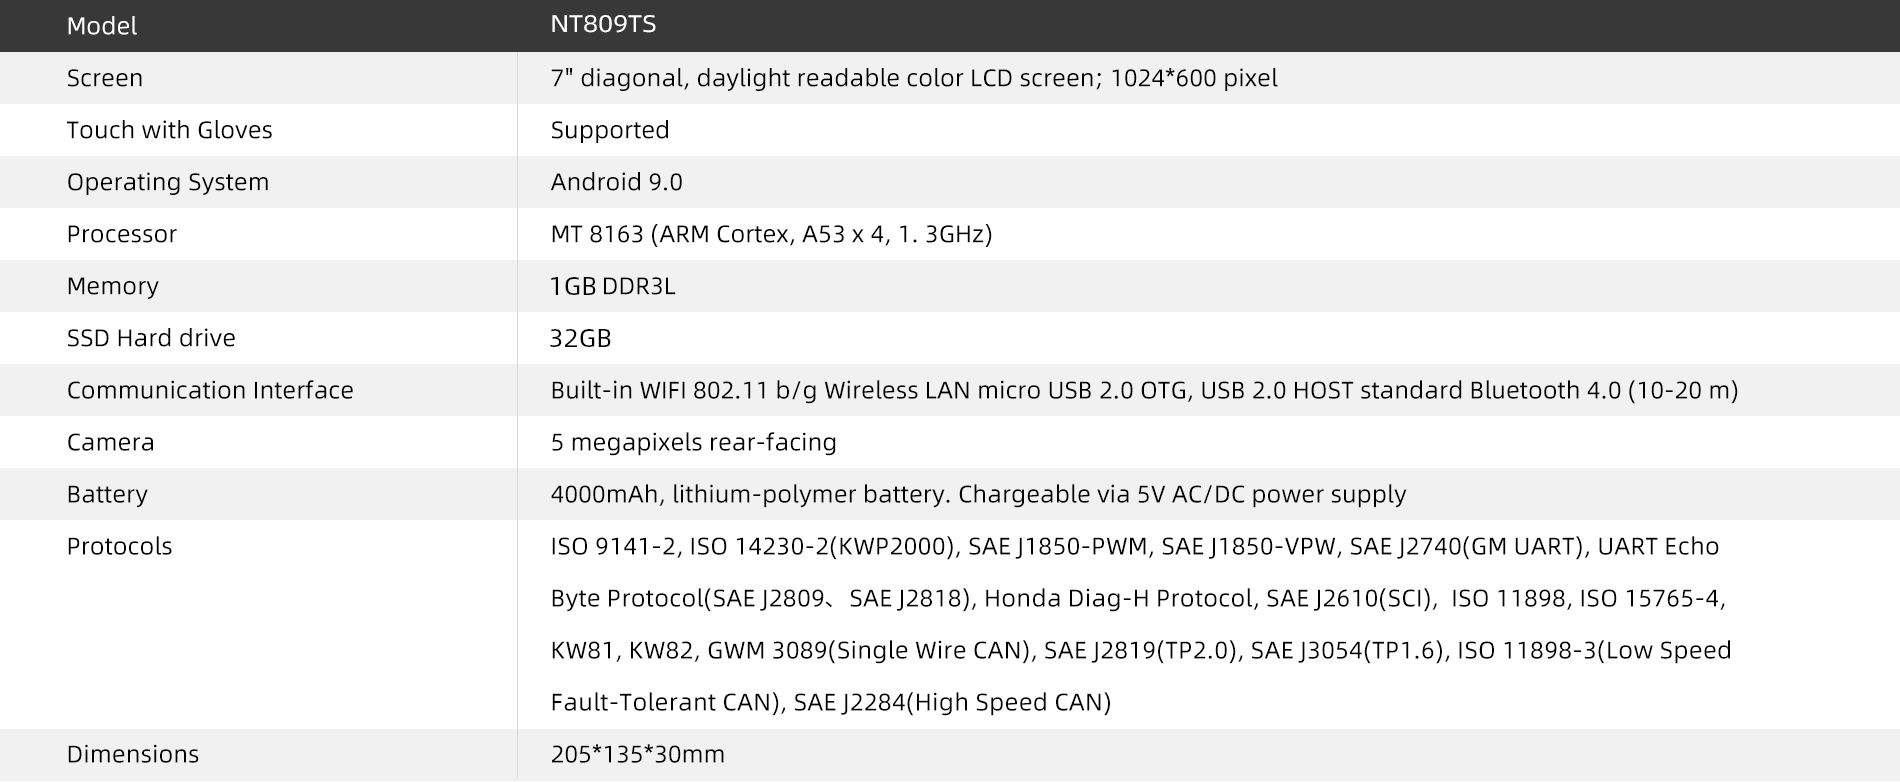Click the Protocols row label
Viewport: 1900px width, 782px height.
(119, 546)
